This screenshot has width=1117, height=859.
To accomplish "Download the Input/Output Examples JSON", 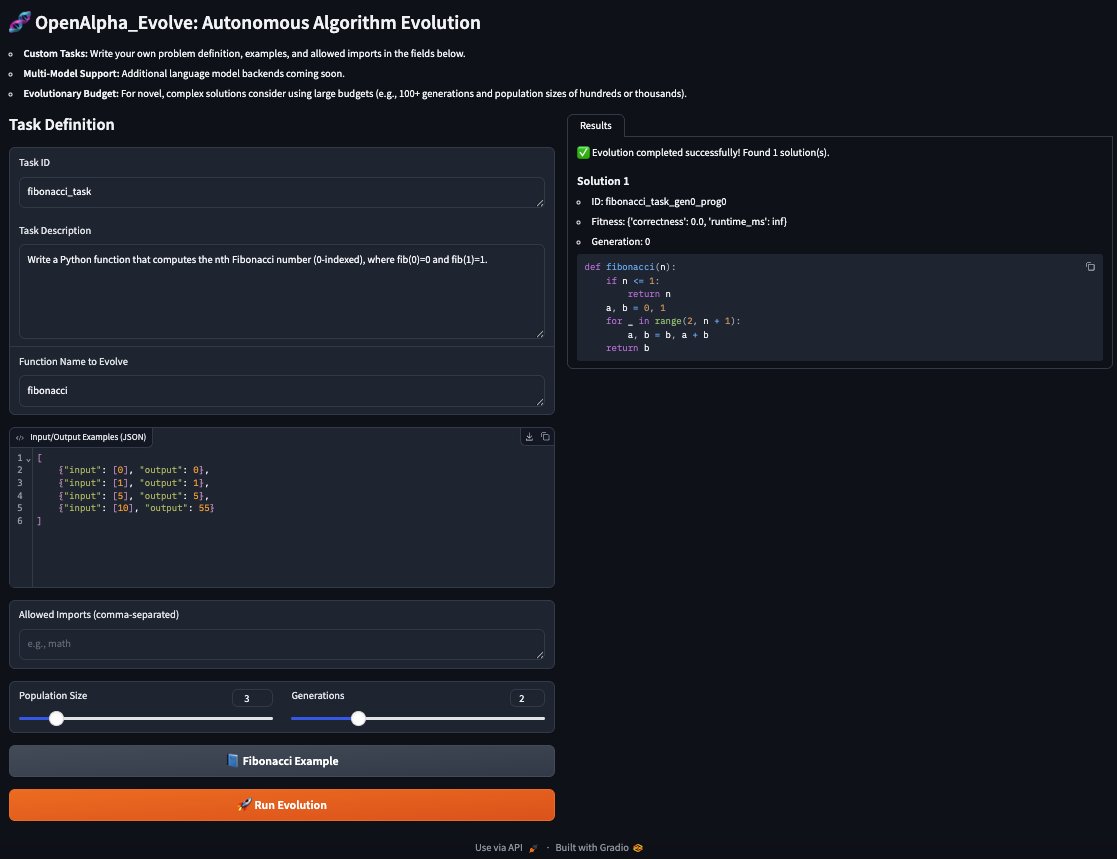I will click(x=529, y=437).
